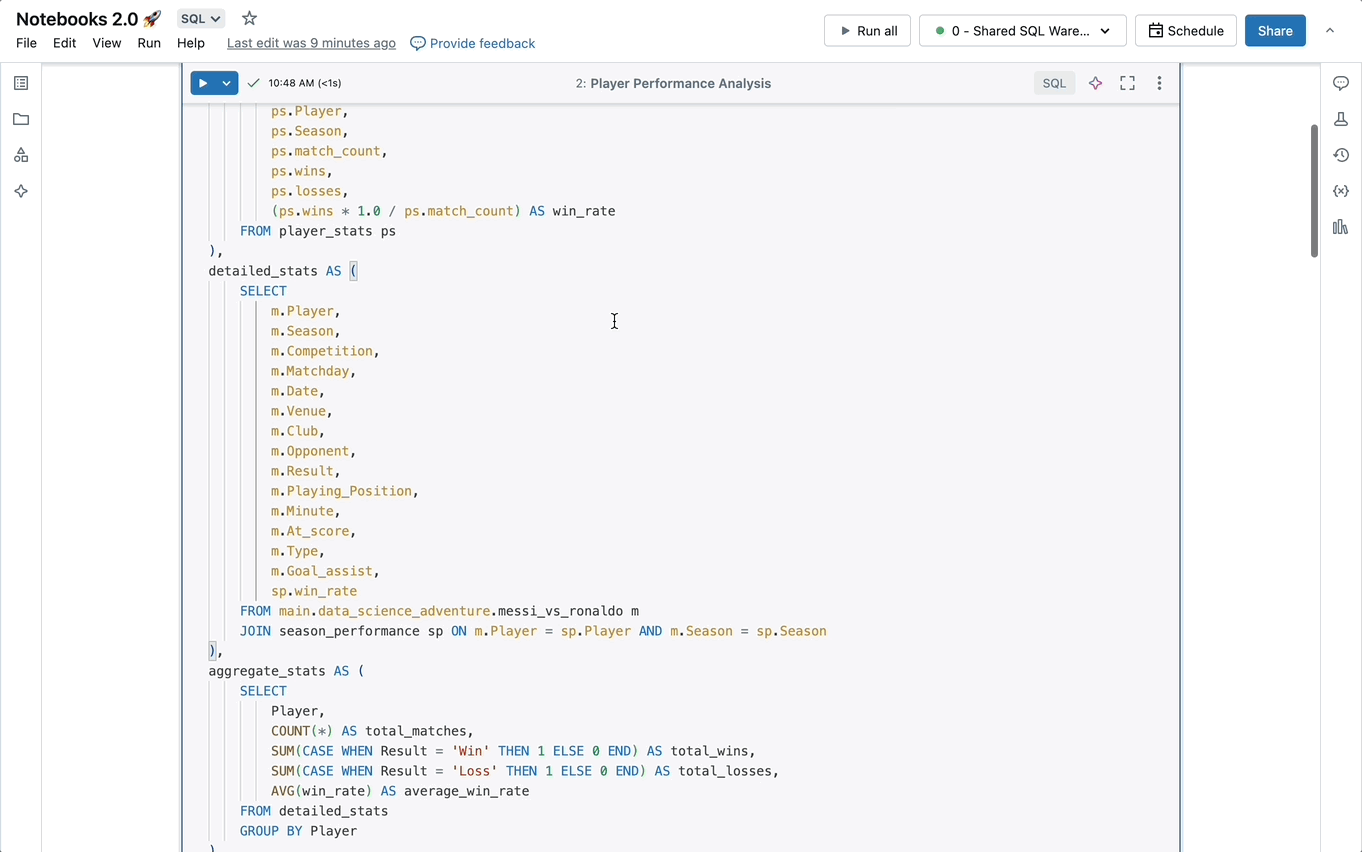The width and height of the screenshot is (1362, 852).
Task: Open the cell kebab menu
Action: pos(1159,83)
